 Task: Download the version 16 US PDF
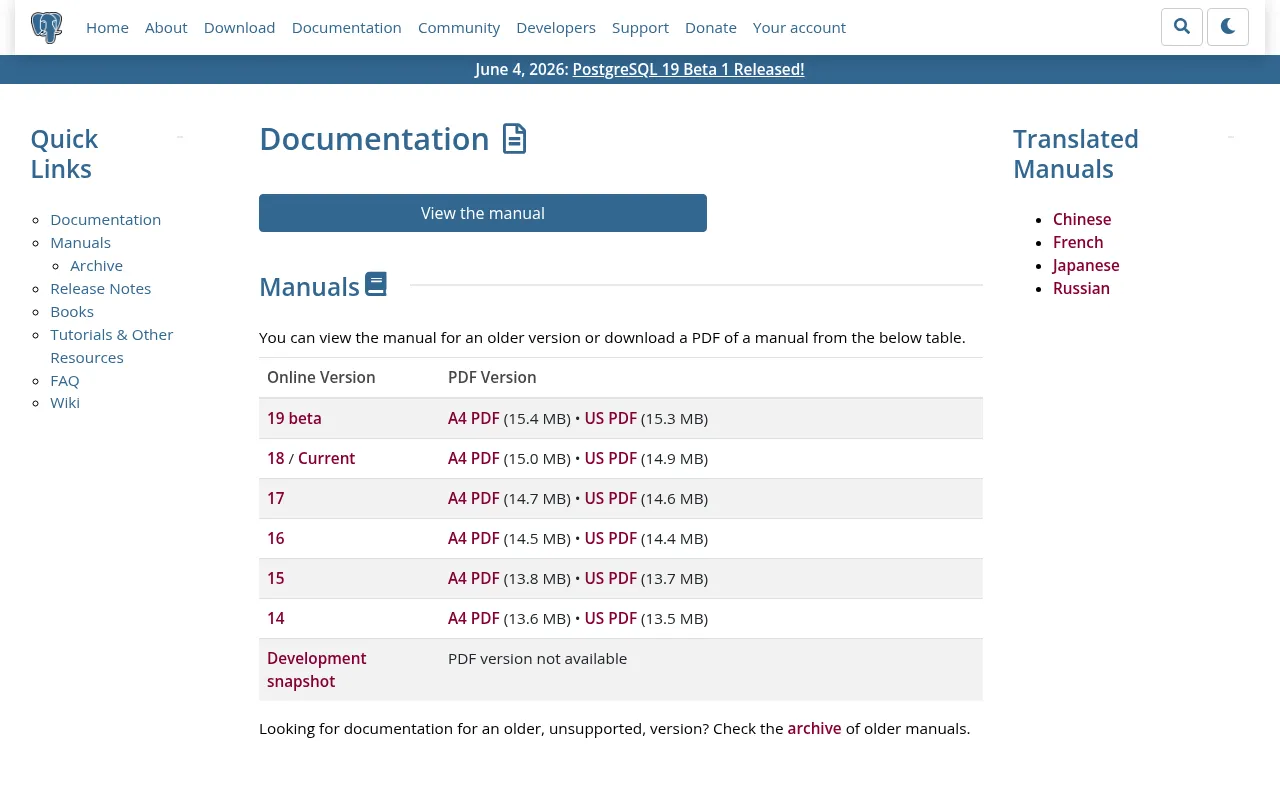(x=611, y=539)
